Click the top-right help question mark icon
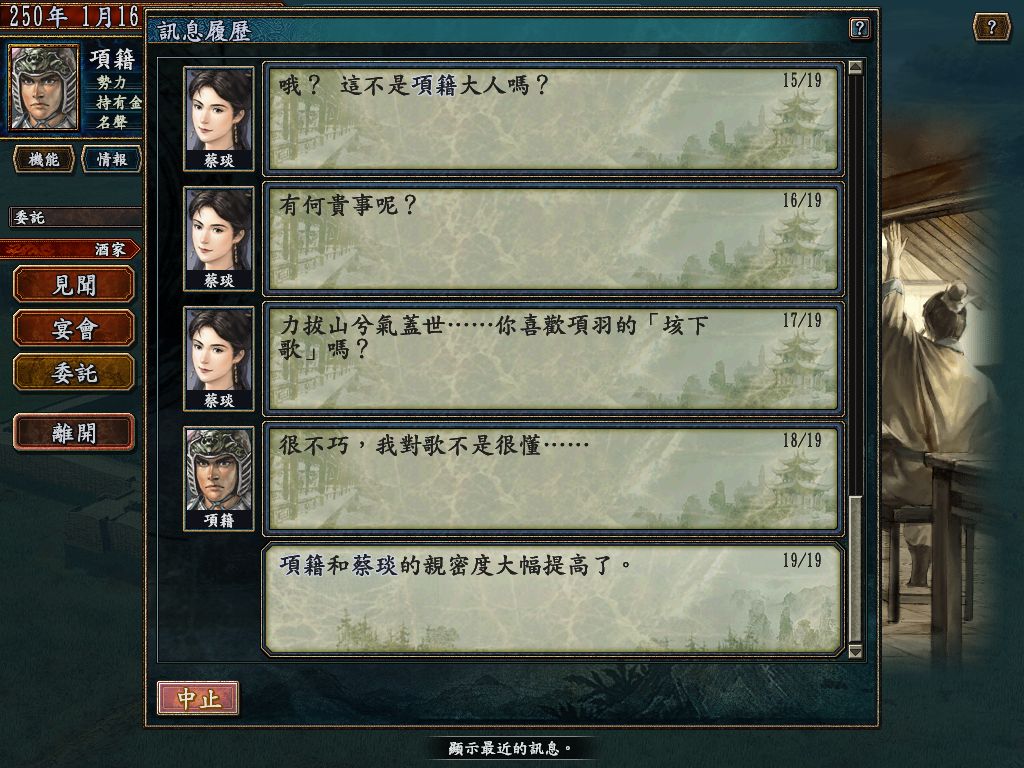 tap(991, 27)
